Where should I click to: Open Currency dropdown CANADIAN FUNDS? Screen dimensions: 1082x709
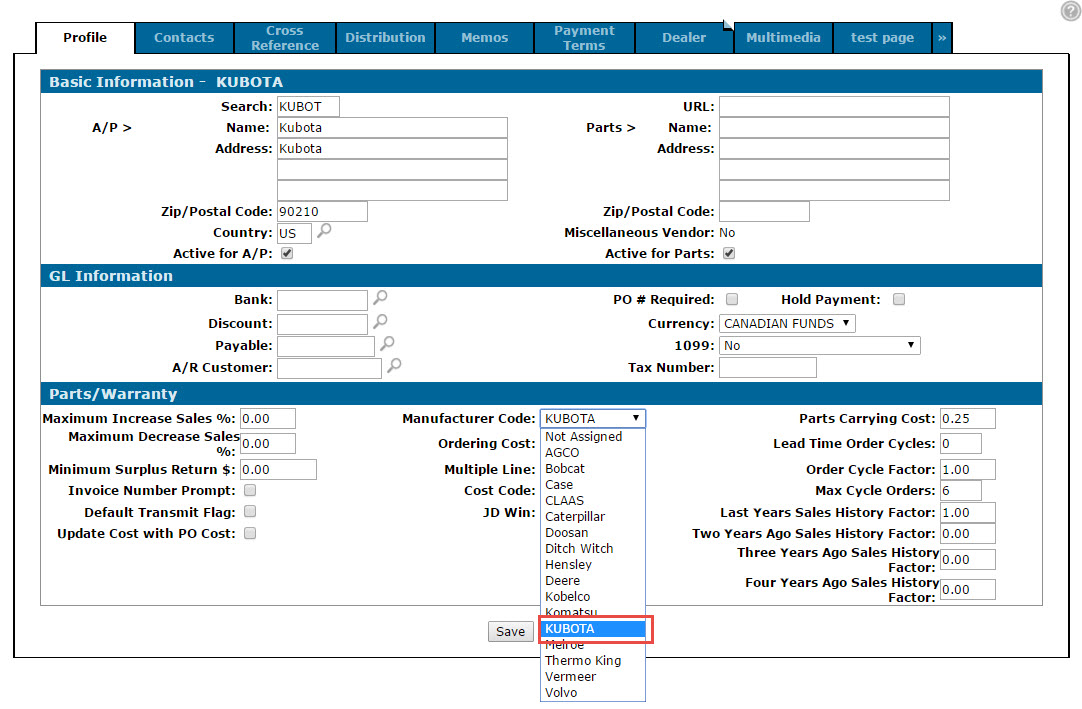point(787,323)
